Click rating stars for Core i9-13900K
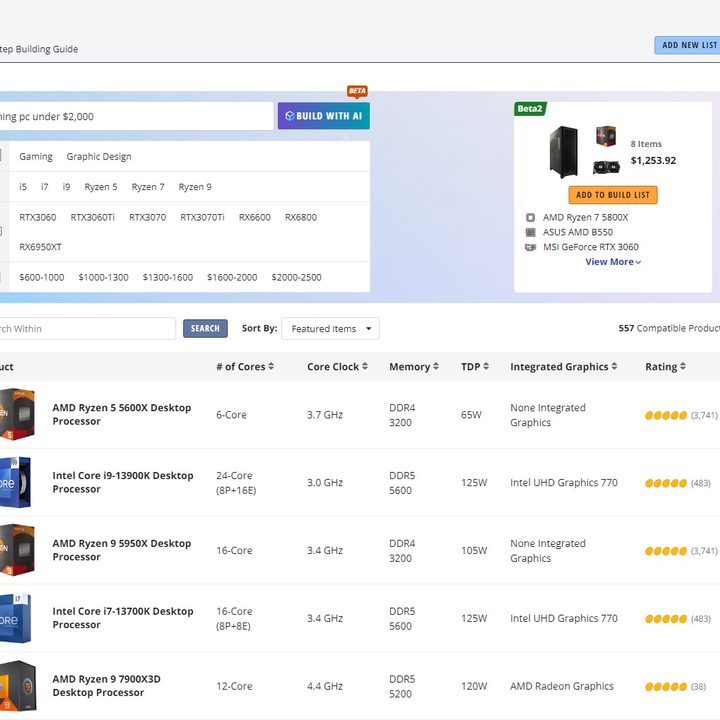This screenshot has height=720, width=720. tap(666, 483)
